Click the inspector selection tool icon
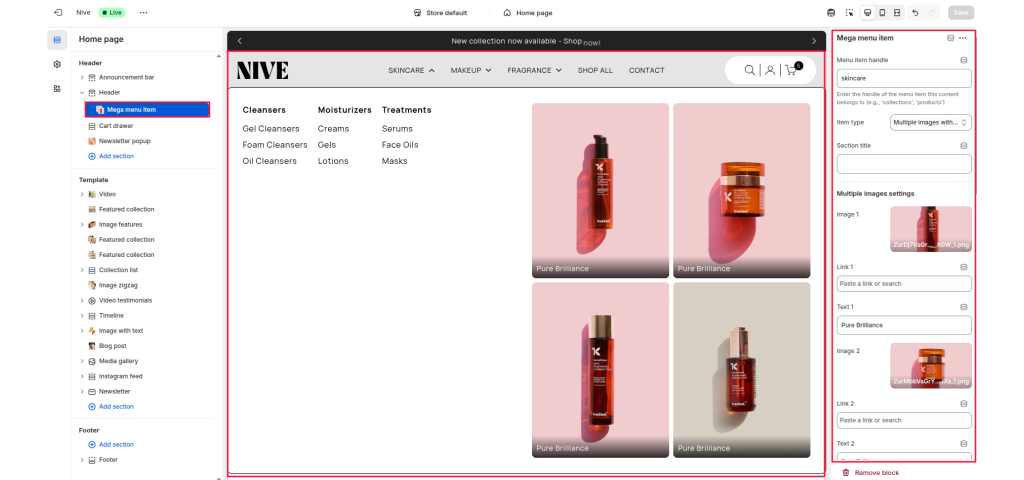This screenshot has height=480, width=1024. [x=849, y=13]
